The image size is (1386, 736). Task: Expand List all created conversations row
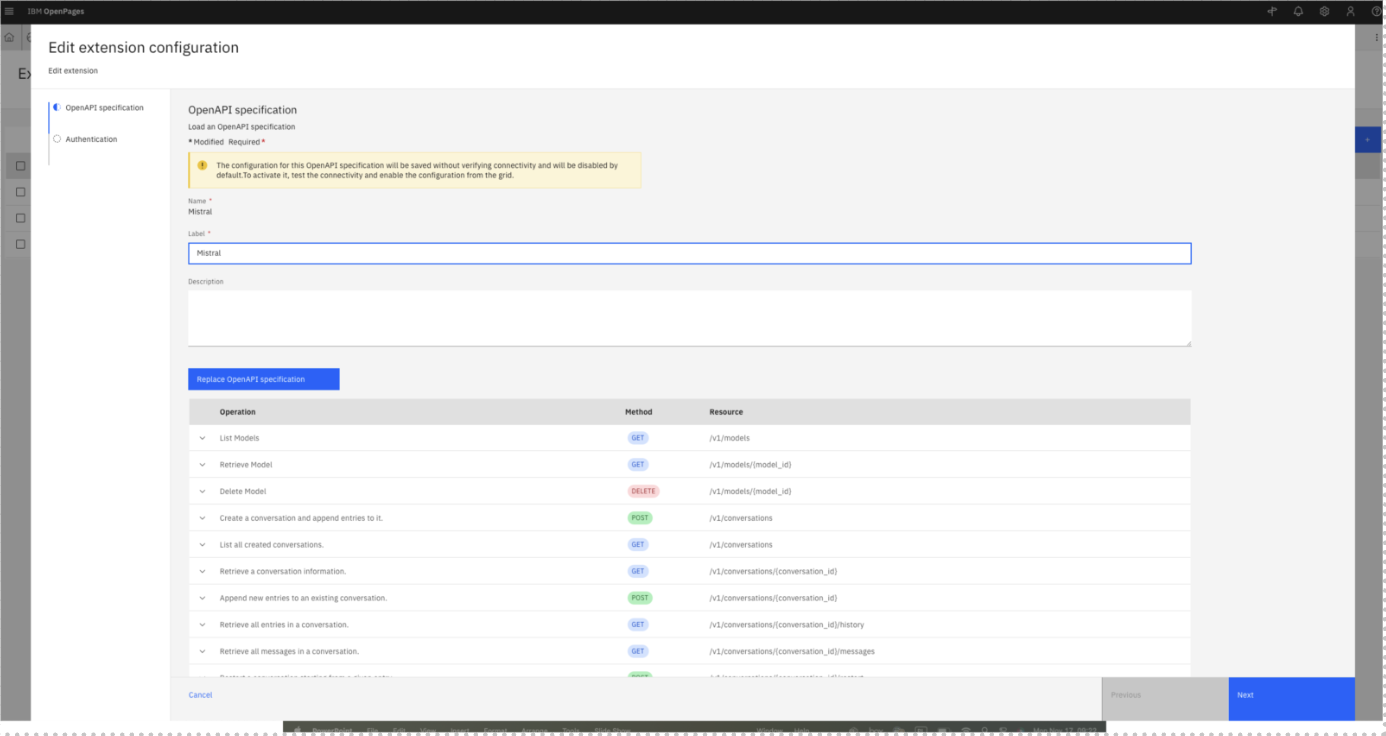click(202, 545)
